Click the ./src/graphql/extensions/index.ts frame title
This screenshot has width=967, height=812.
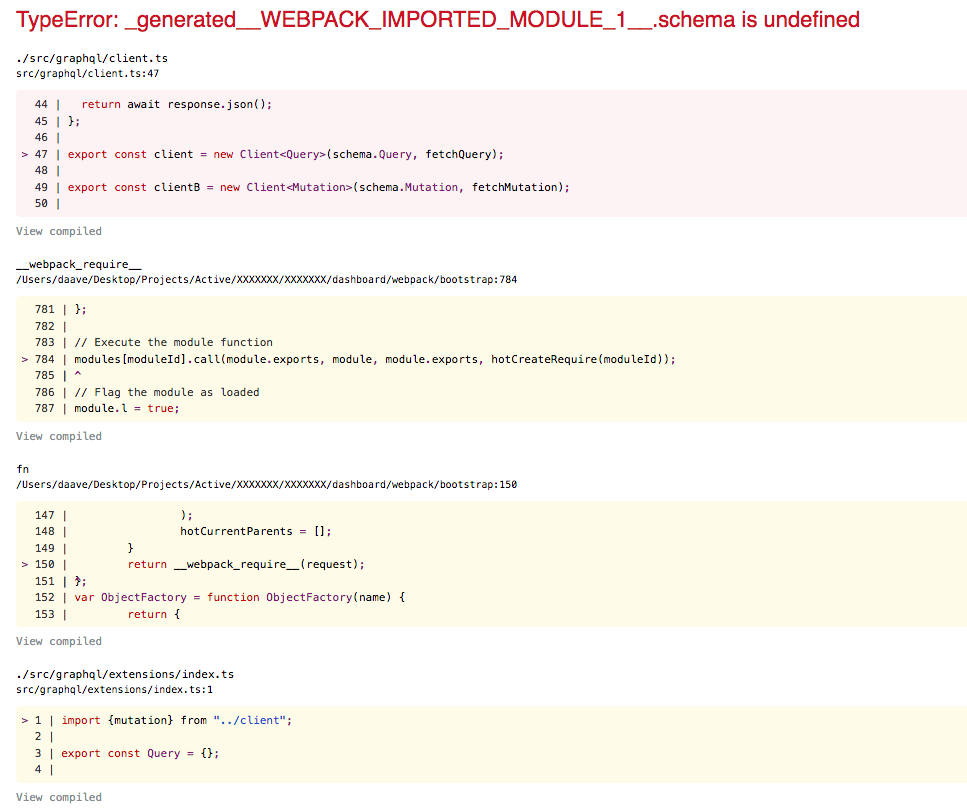tap(125, 674)
